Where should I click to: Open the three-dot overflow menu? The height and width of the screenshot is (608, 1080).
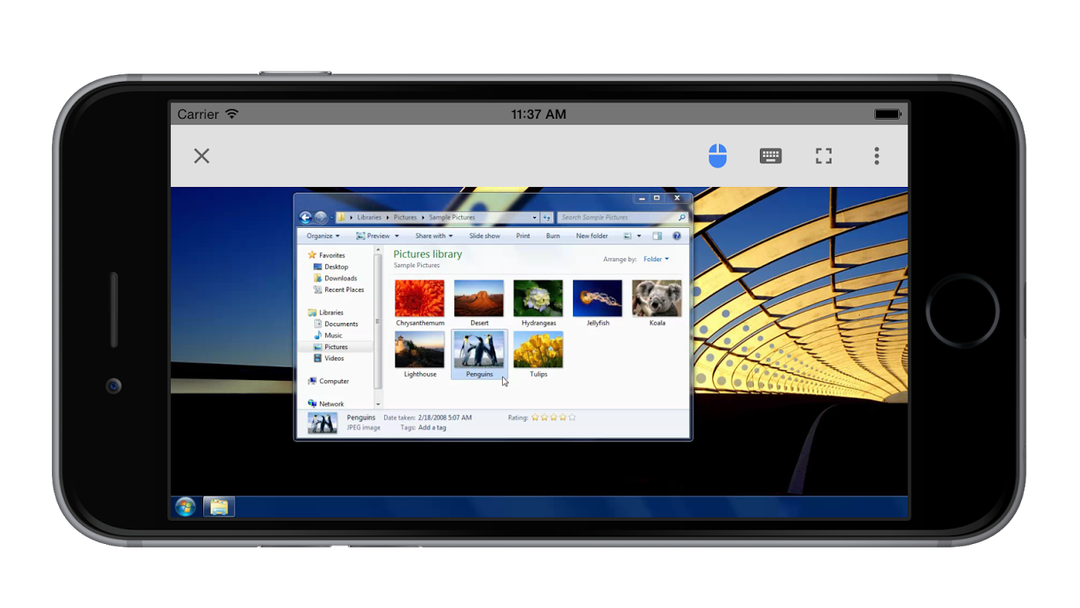point(876,155)
